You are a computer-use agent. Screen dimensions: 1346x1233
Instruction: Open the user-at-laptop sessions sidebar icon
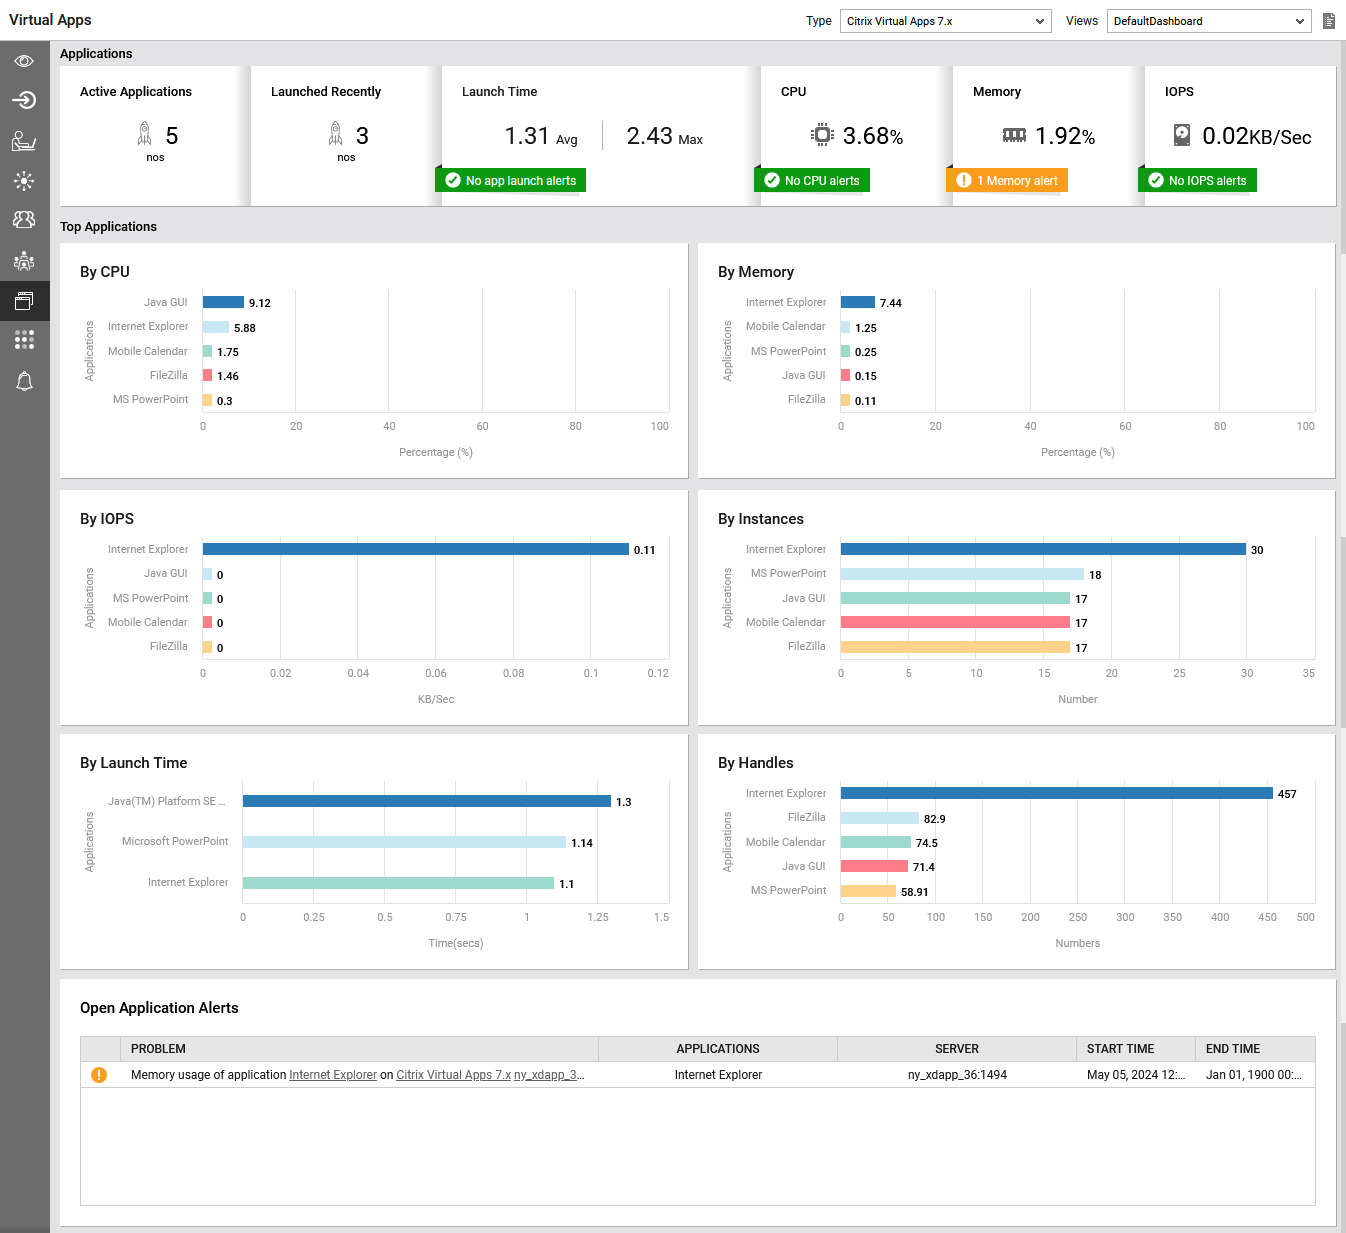coord(24,141)
